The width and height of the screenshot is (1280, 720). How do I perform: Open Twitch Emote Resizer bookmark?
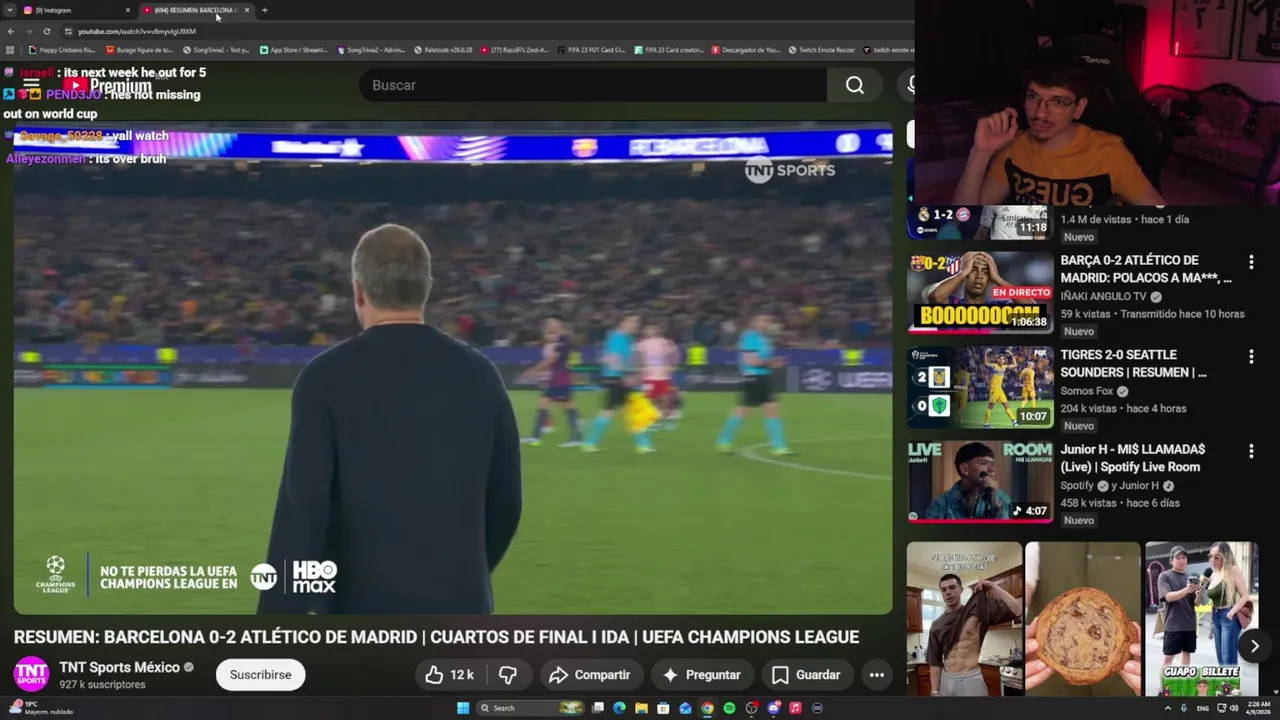coord(822,50)
